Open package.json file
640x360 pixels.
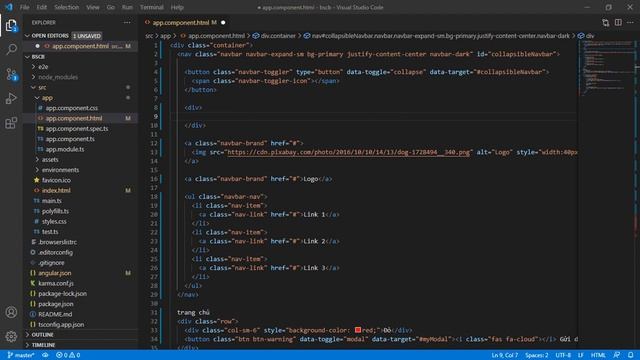point(56,304)
